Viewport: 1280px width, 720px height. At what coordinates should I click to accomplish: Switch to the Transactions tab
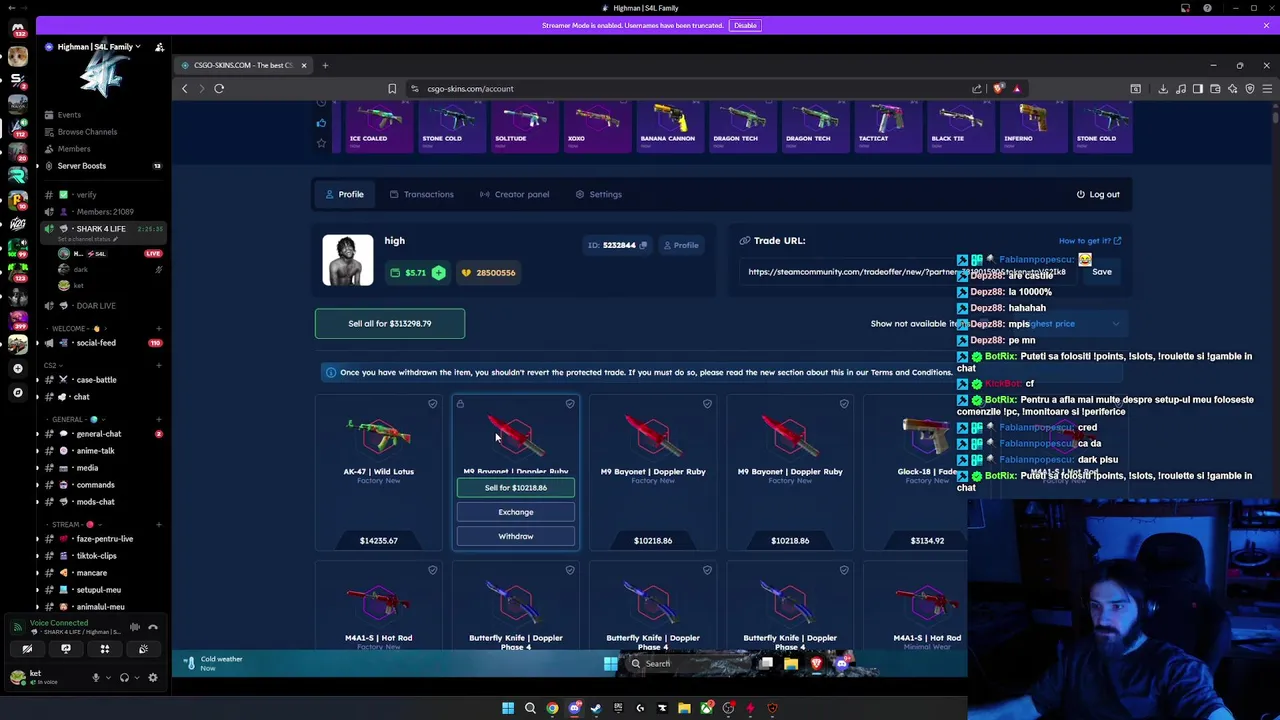click(421, 194)
